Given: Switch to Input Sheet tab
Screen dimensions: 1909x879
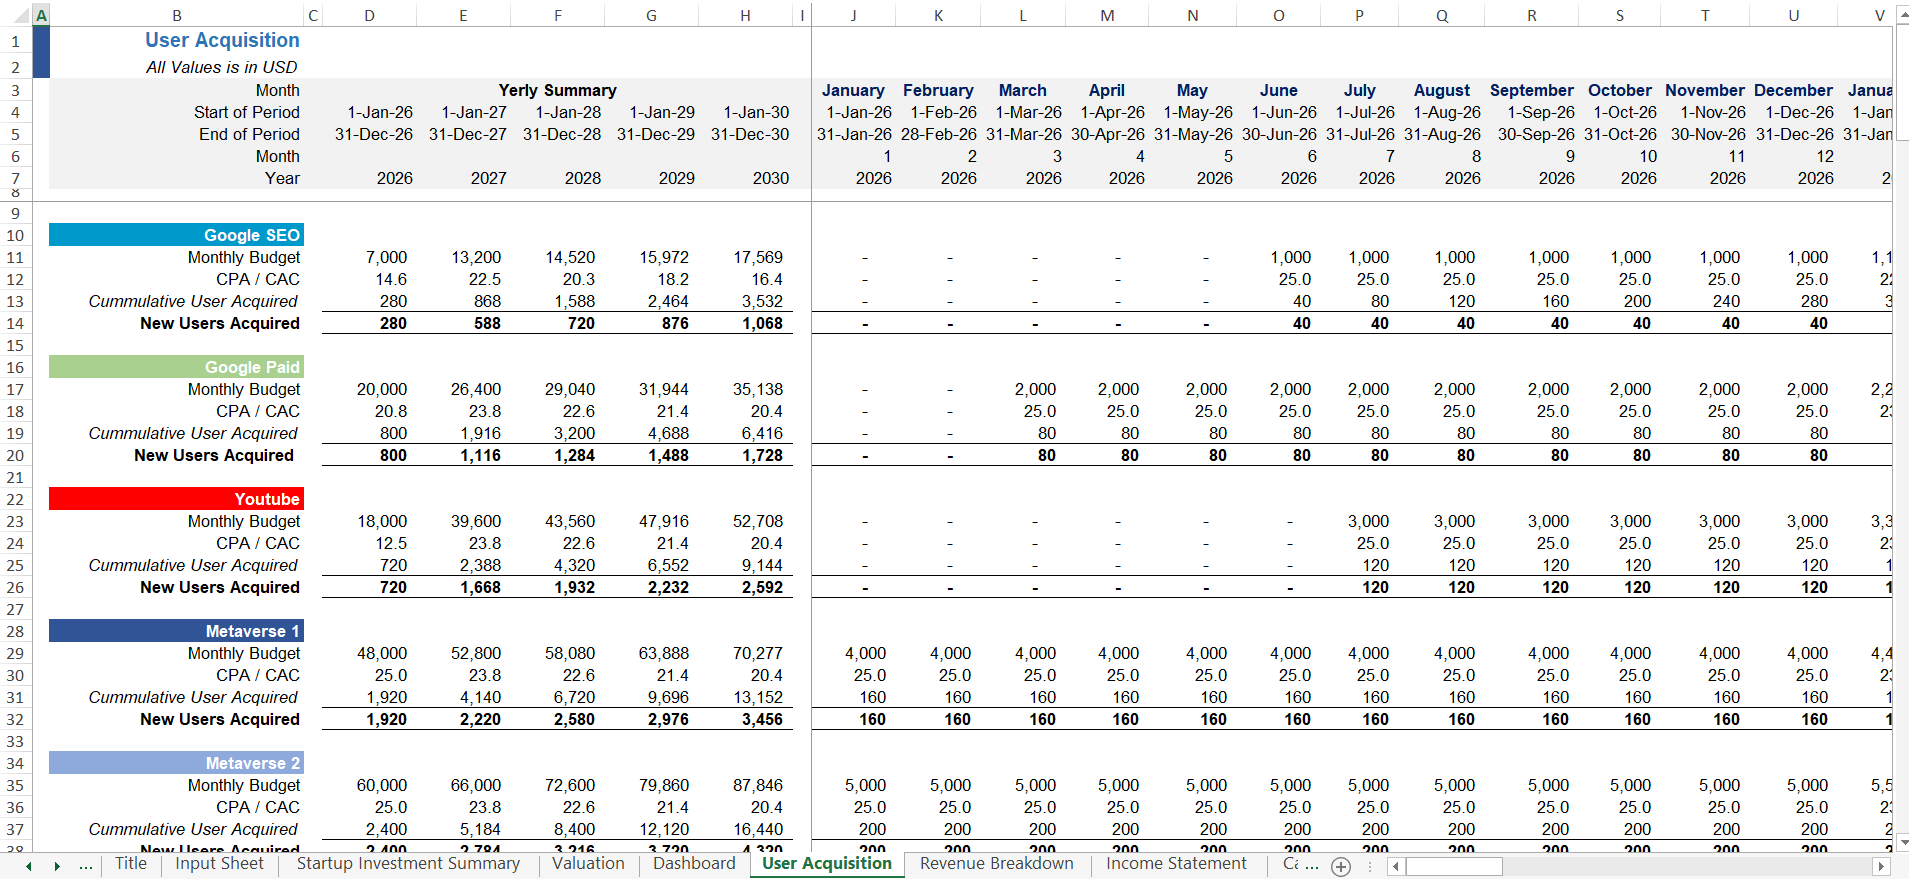Looking at the screenshot, I should [x=219, y=864].
